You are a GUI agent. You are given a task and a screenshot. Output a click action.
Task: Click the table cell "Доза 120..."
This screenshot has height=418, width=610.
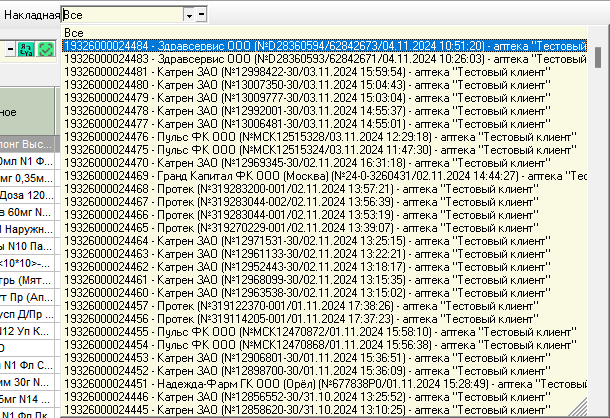click(x=27, y=195)
